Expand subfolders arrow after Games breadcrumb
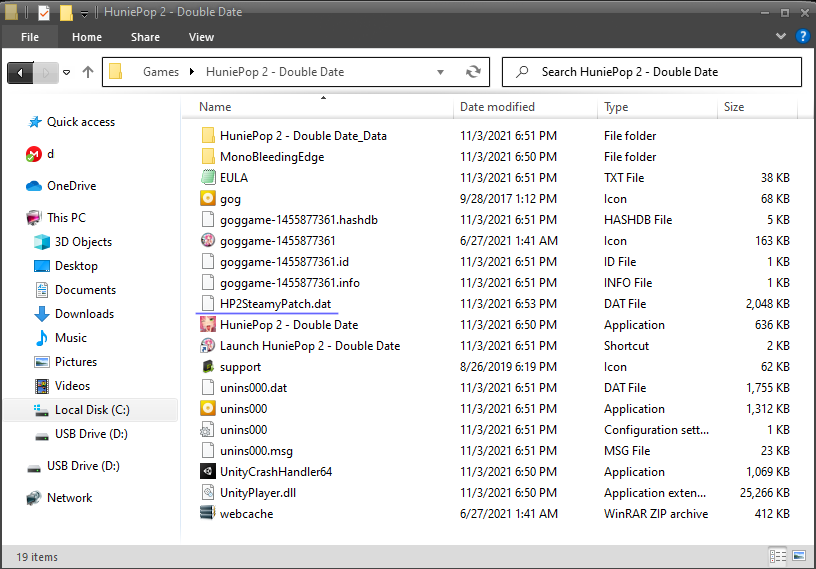Screen dimensions: 816x569 [x=192, y=72]
